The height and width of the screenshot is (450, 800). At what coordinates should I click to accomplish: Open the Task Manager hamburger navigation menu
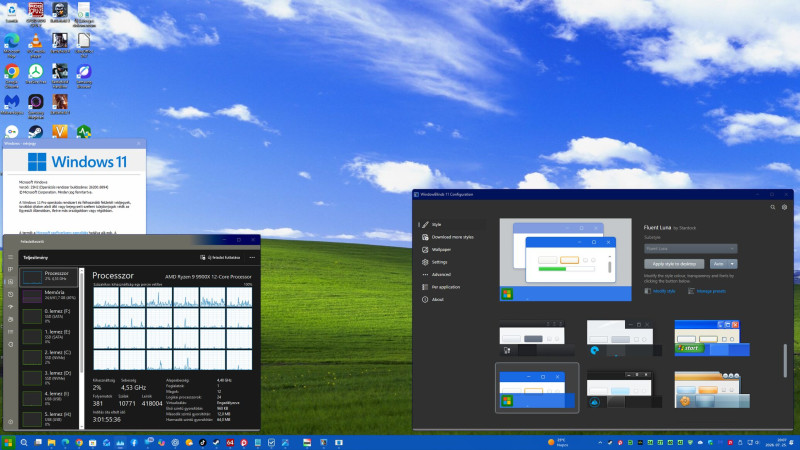[x=10, y=257]
